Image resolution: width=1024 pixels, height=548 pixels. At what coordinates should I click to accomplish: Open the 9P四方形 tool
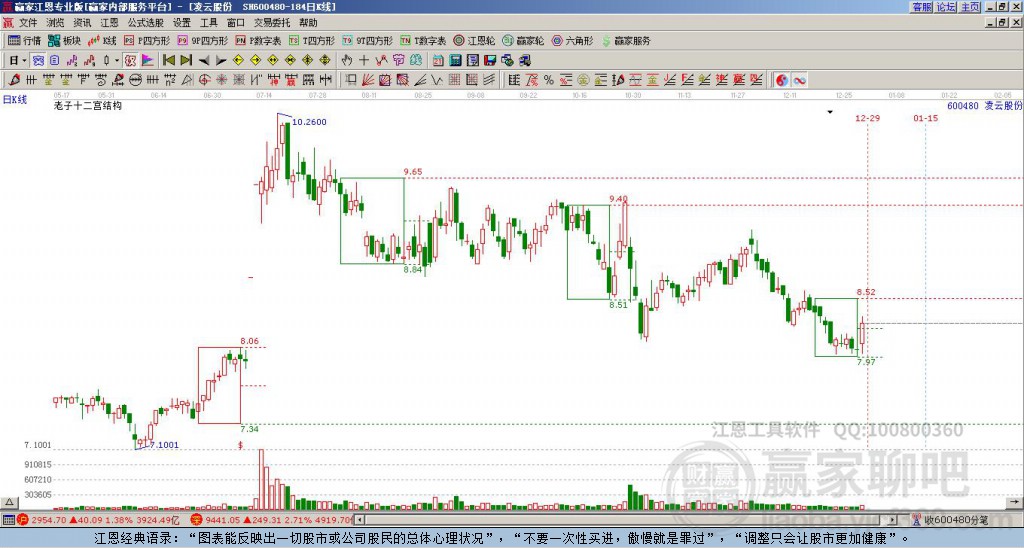coord(203,40)
